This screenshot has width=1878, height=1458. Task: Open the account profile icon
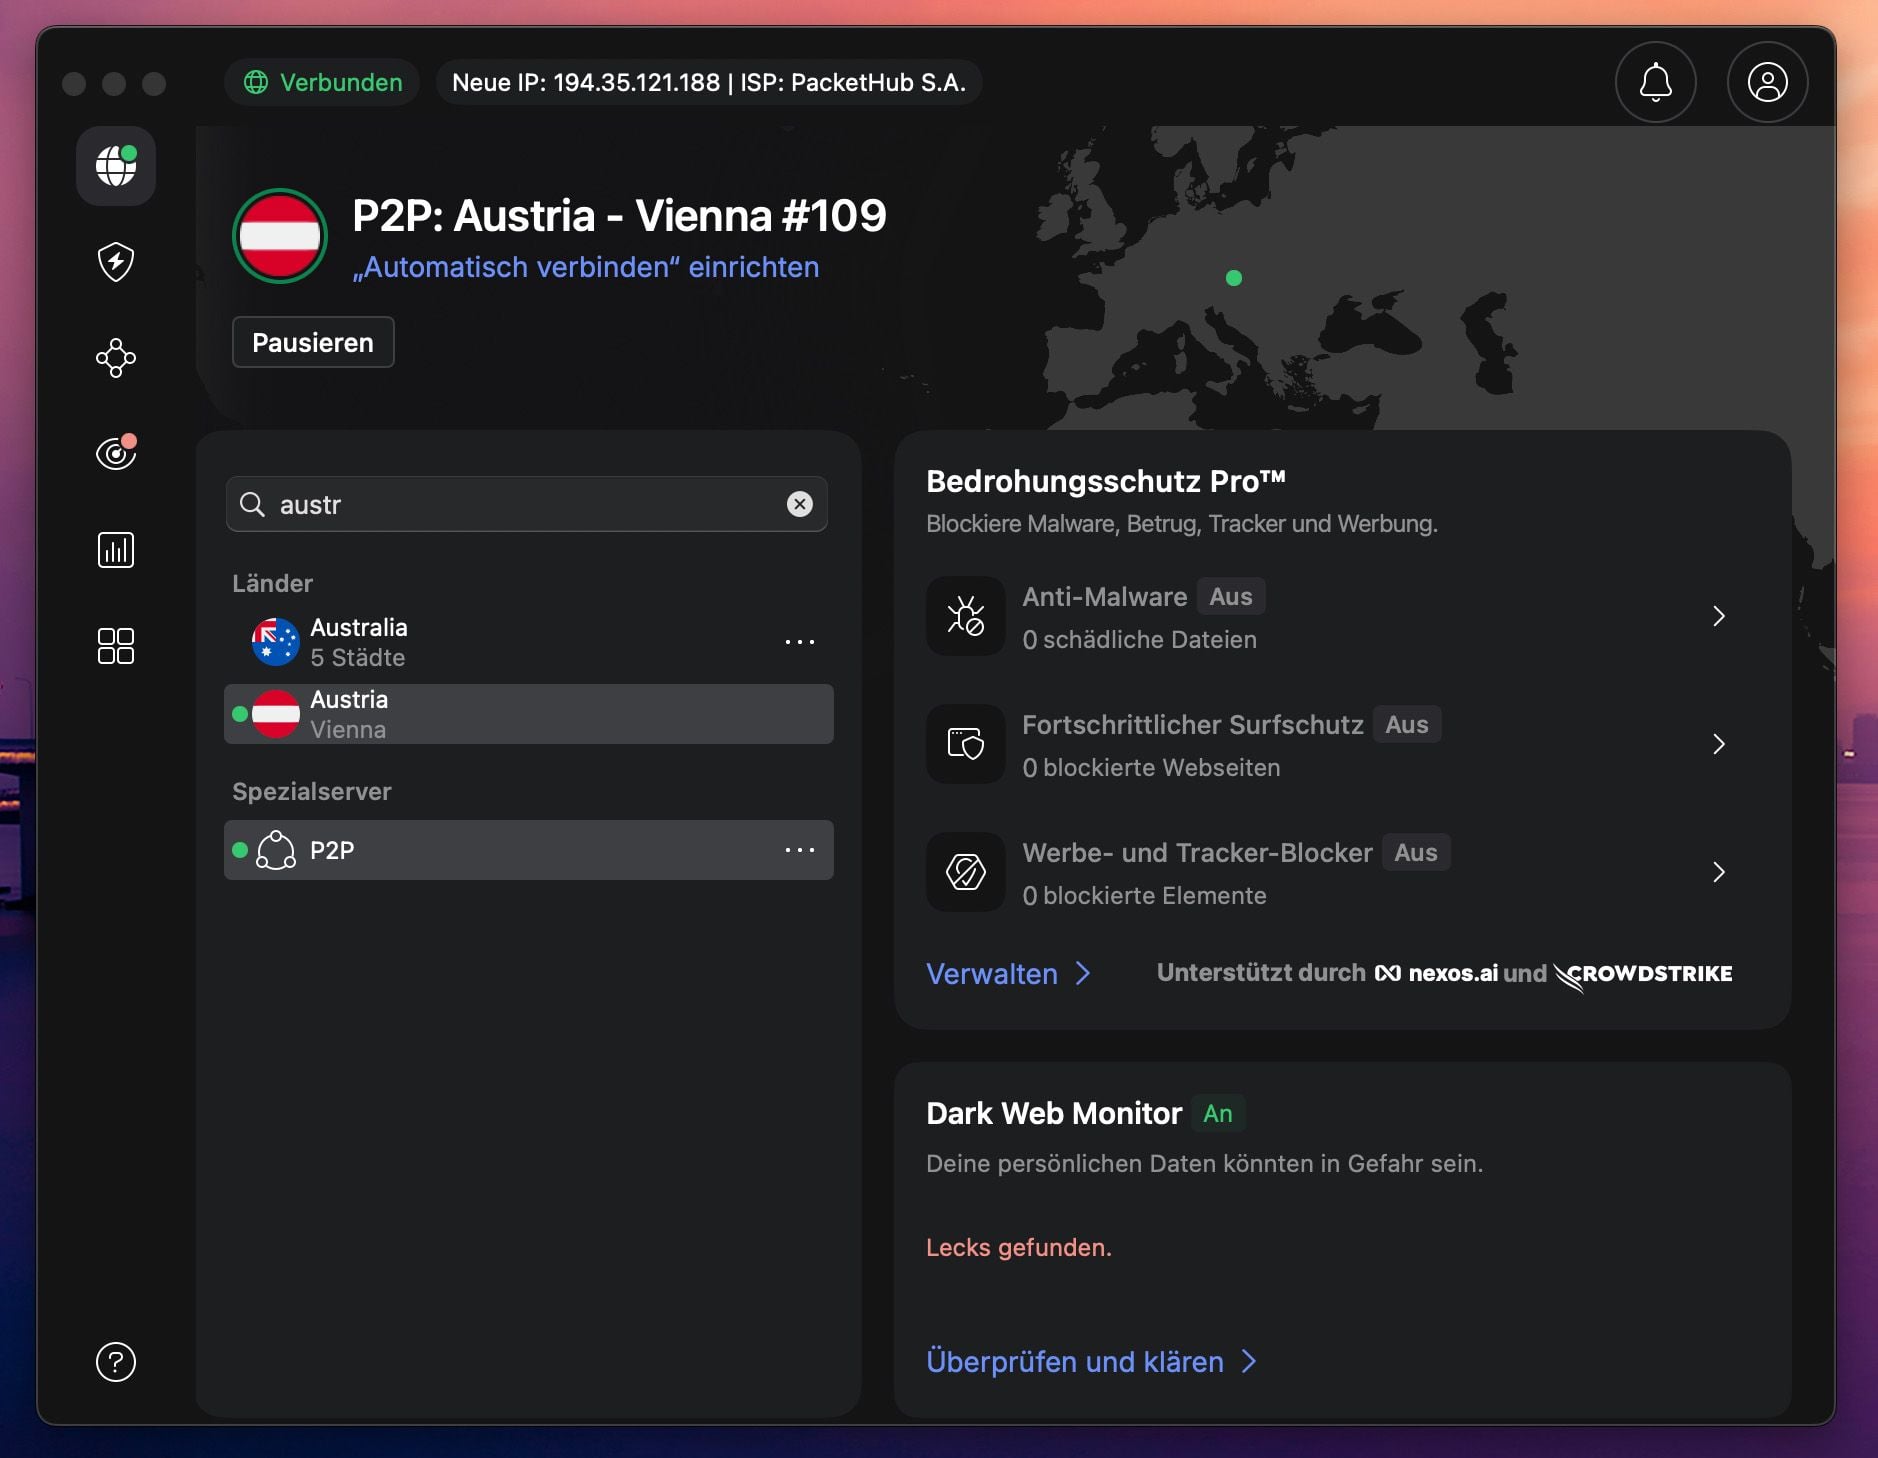pos(1766,82)
